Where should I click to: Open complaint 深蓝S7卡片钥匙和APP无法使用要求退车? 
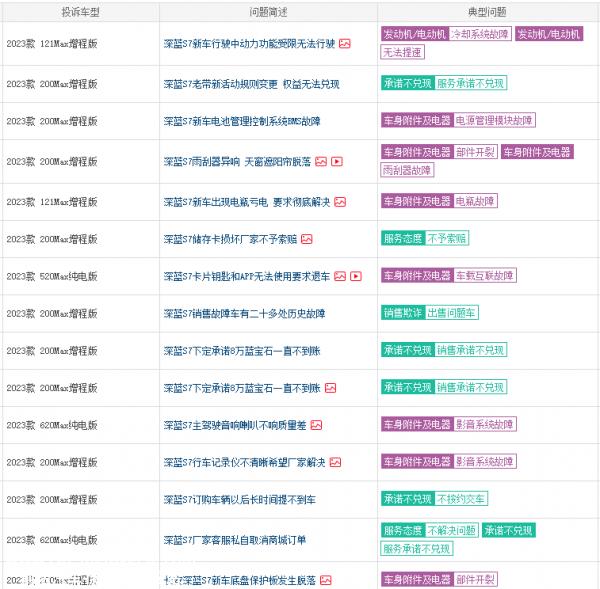247,276
